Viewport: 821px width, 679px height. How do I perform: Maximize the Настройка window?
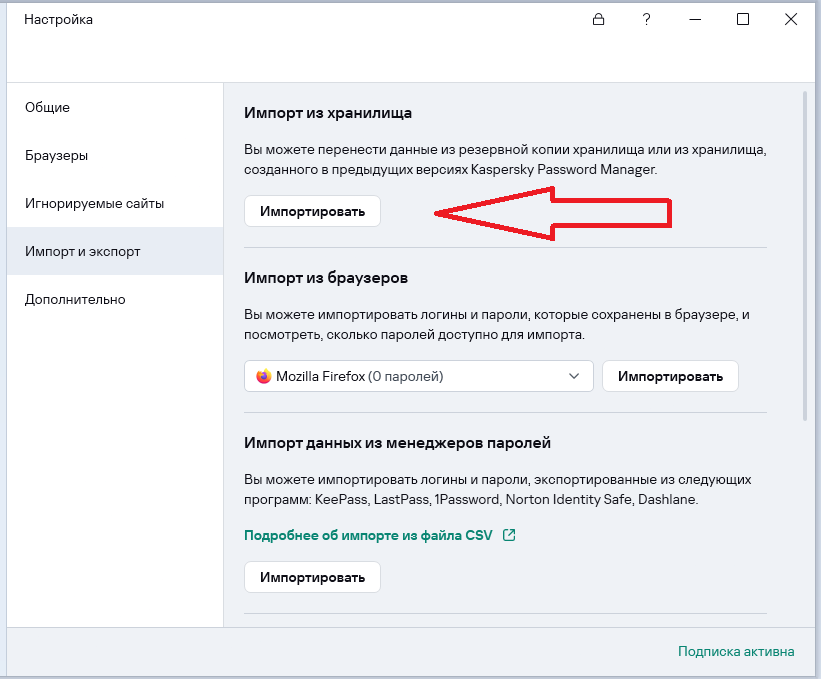[x=743, y=20]
